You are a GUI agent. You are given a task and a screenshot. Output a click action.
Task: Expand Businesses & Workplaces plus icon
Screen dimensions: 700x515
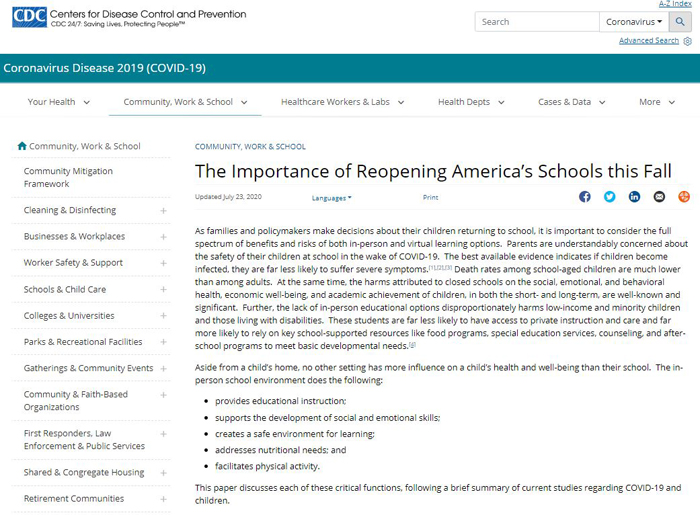coord(163,237)
